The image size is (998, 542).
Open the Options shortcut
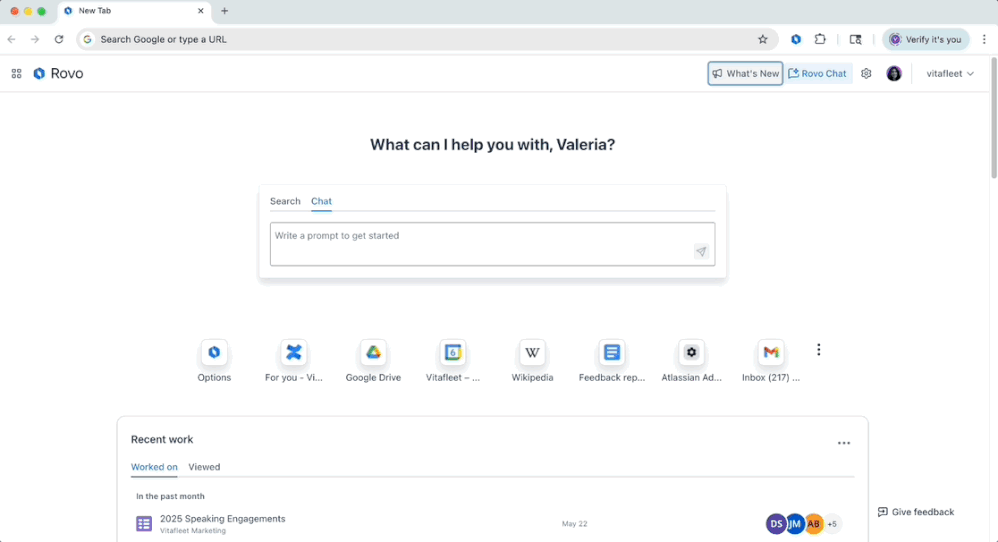tap(214, 361)
